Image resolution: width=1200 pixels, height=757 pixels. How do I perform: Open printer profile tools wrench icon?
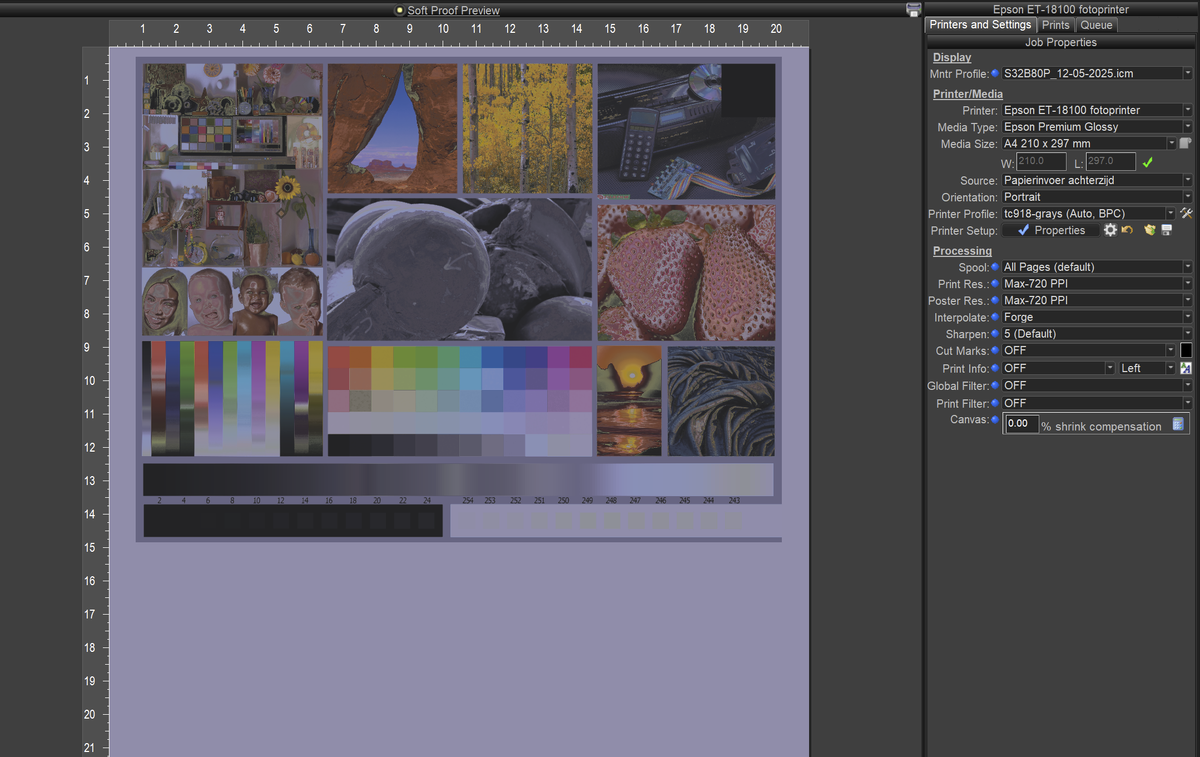tap(1186, 213)
